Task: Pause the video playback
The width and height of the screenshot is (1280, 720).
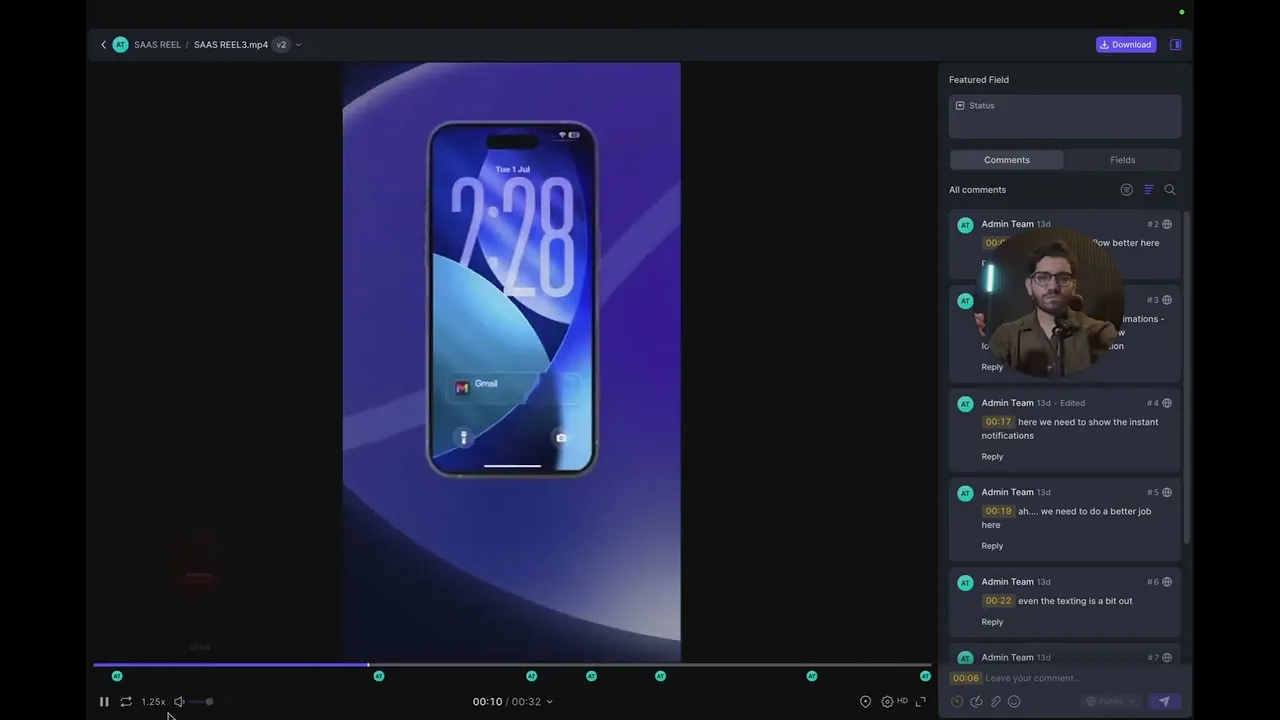Action: click(103, 702)
